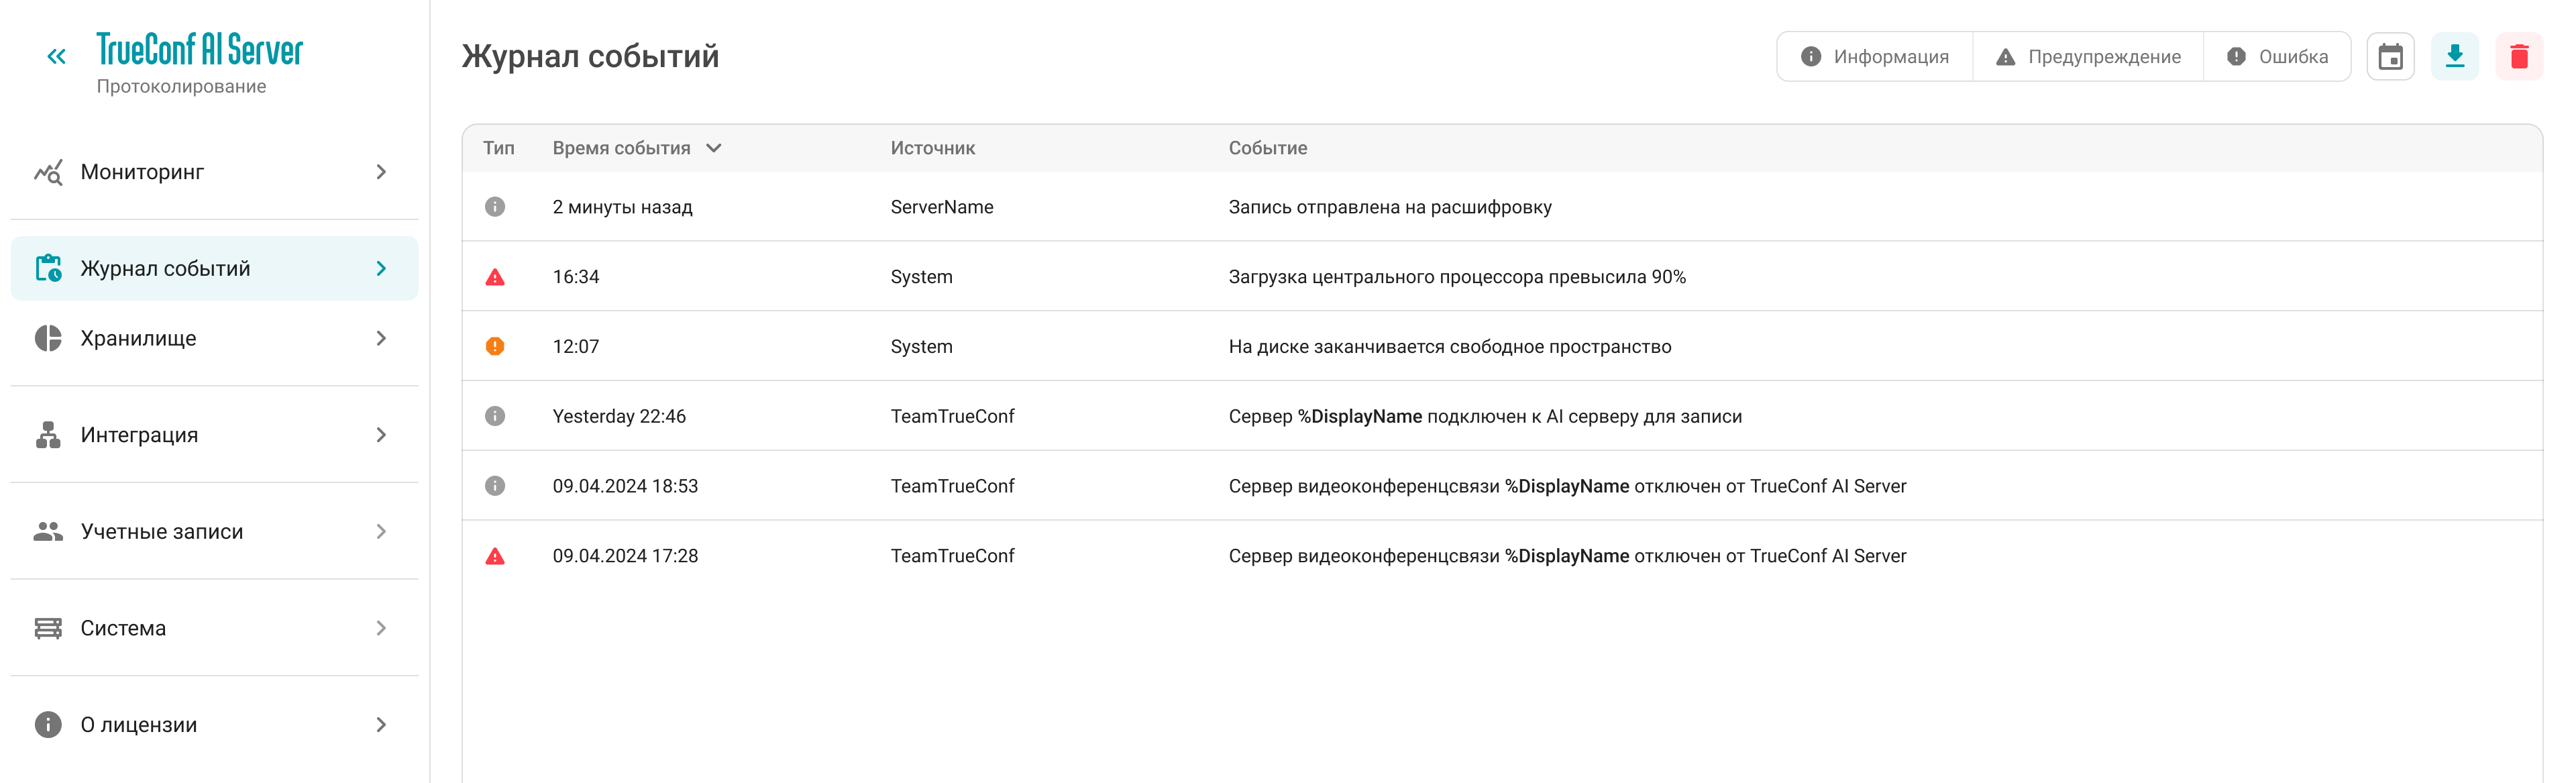Viewport: 2576px width, 783px height.
Task: Select the ServerName source cell
Action: pos(942,207)
